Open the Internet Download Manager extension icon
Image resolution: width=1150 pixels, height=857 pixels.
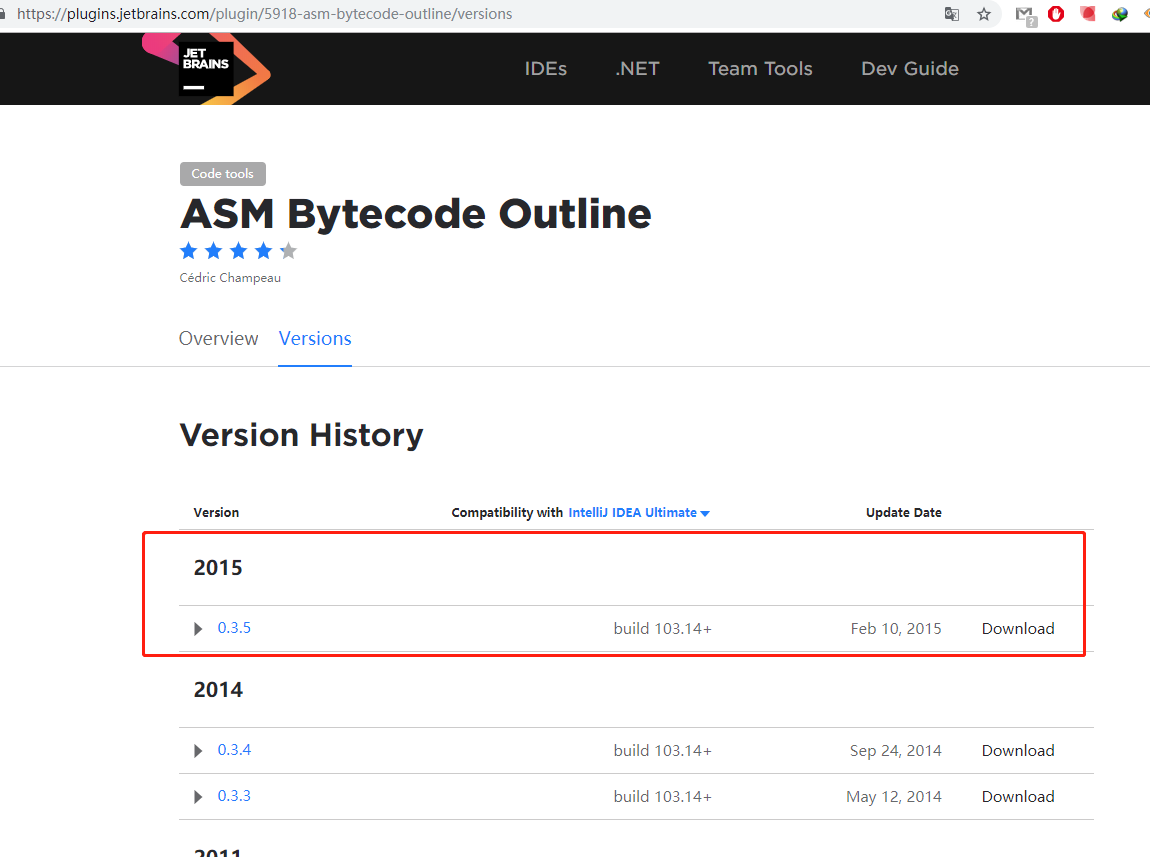coord(1119,14)
